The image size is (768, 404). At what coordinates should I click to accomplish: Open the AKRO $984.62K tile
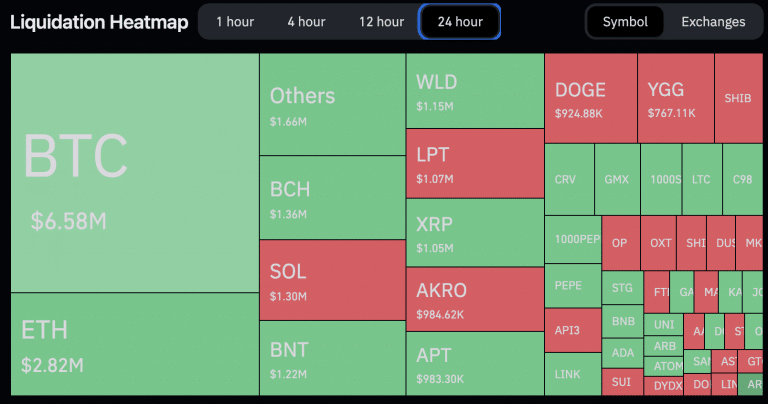[475, 299]
